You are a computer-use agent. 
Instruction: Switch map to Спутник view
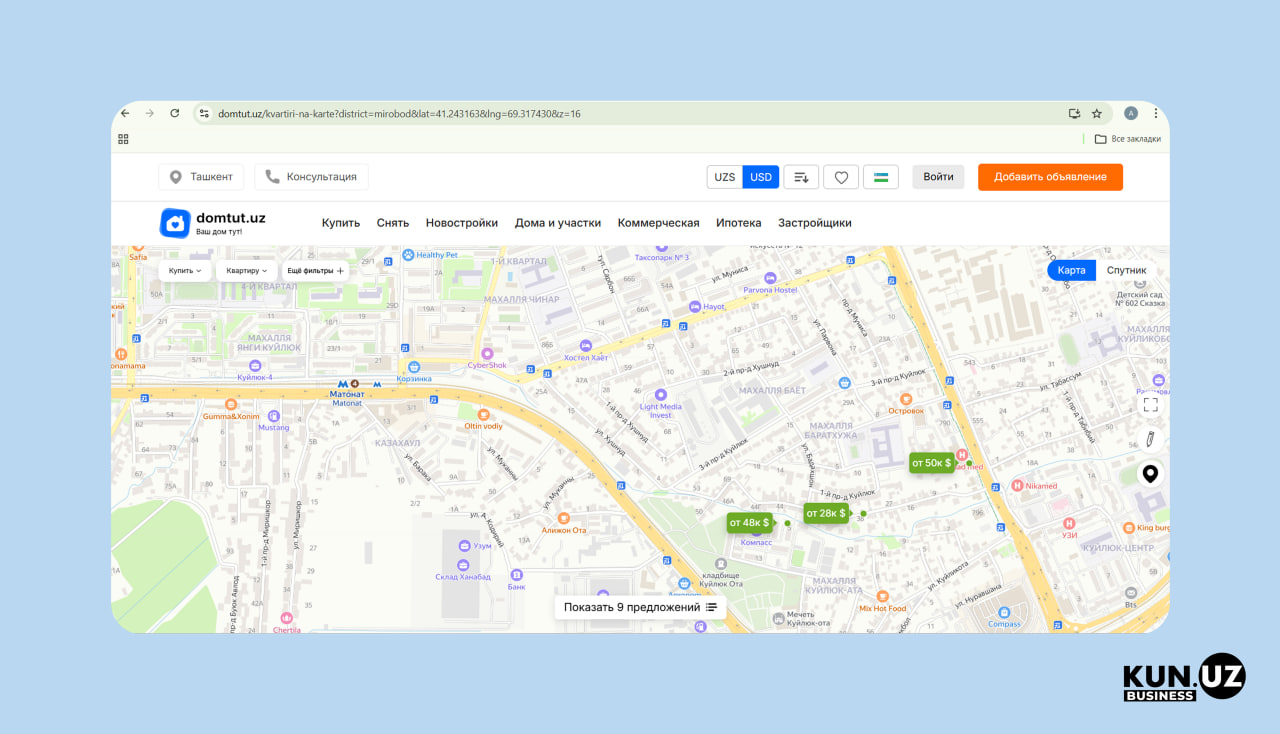pos(1126,271)
